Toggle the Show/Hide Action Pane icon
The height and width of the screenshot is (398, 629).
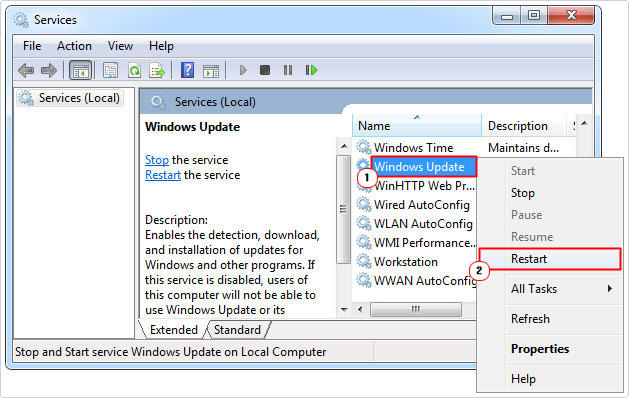(x=211, y=71)
